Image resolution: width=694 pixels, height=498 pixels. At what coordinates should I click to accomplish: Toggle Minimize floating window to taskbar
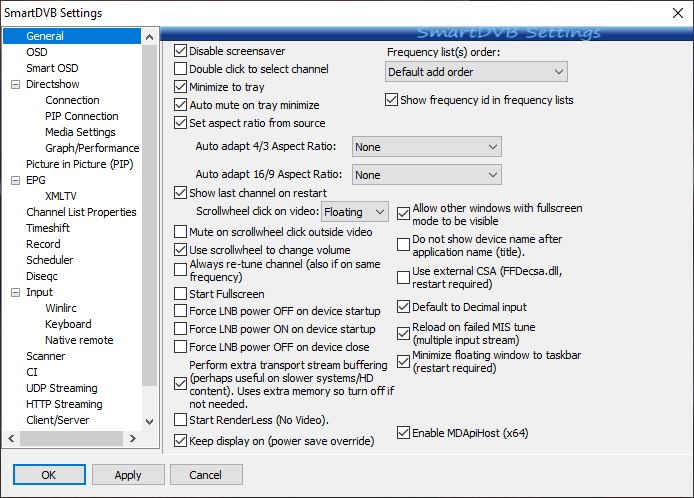pos(403,362)
